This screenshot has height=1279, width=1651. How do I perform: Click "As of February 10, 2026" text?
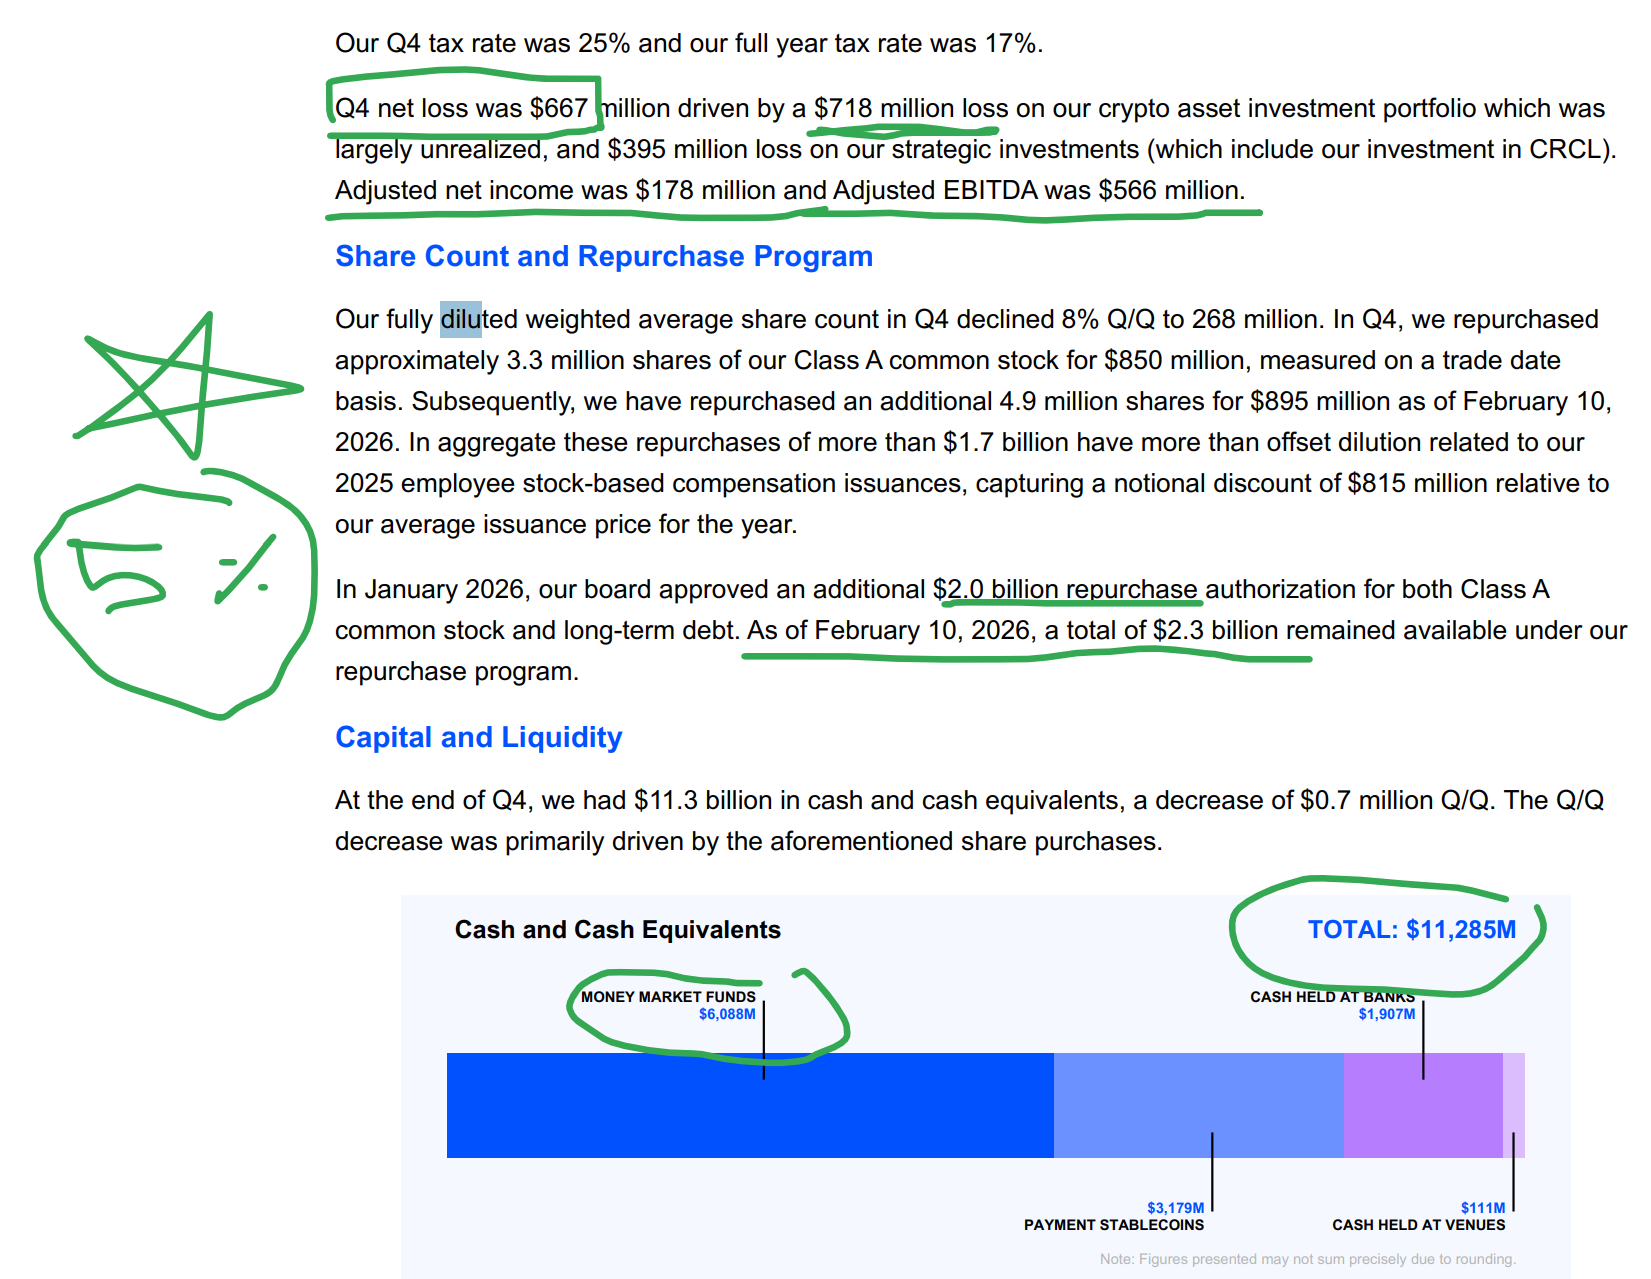tap(892, 630)
